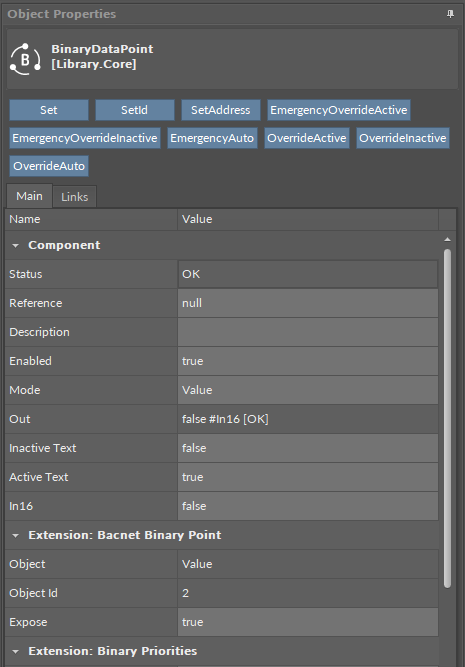The width and height of the screenshot is (465, 667).
Task: Click the OverrideAuto button
Action: click(49, 166)
